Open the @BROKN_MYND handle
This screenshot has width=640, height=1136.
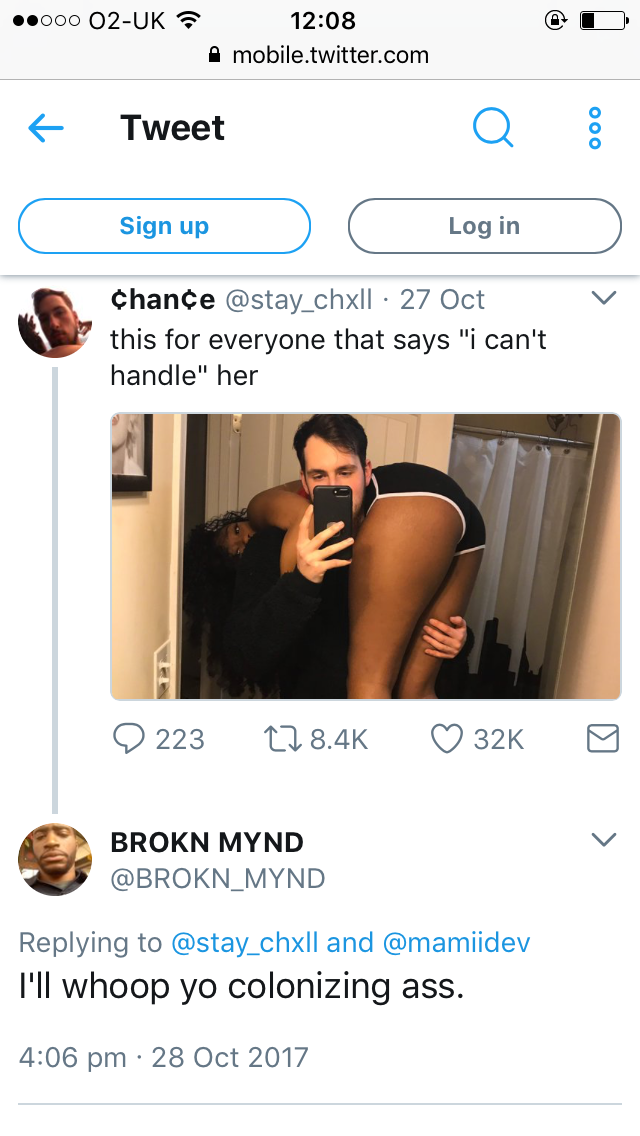coord(217,879)
